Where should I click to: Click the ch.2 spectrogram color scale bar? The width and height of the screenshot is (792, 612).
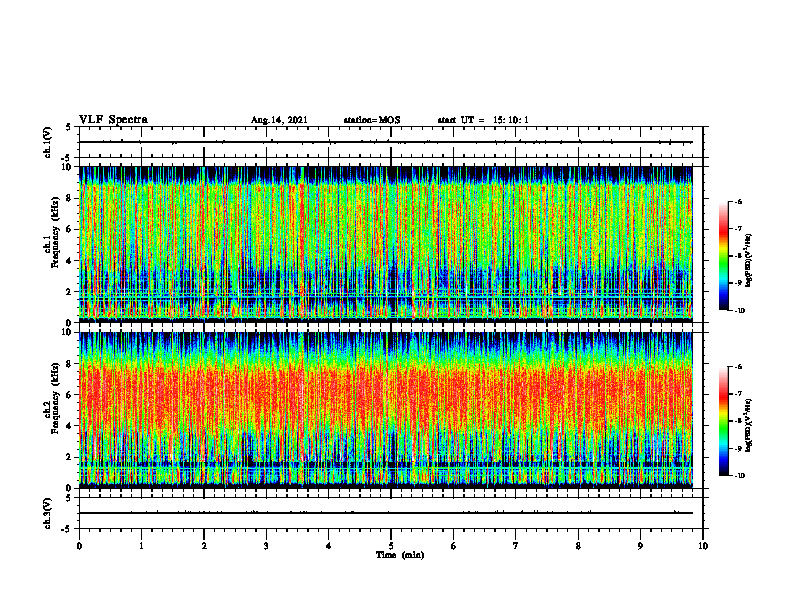[723, 421]
